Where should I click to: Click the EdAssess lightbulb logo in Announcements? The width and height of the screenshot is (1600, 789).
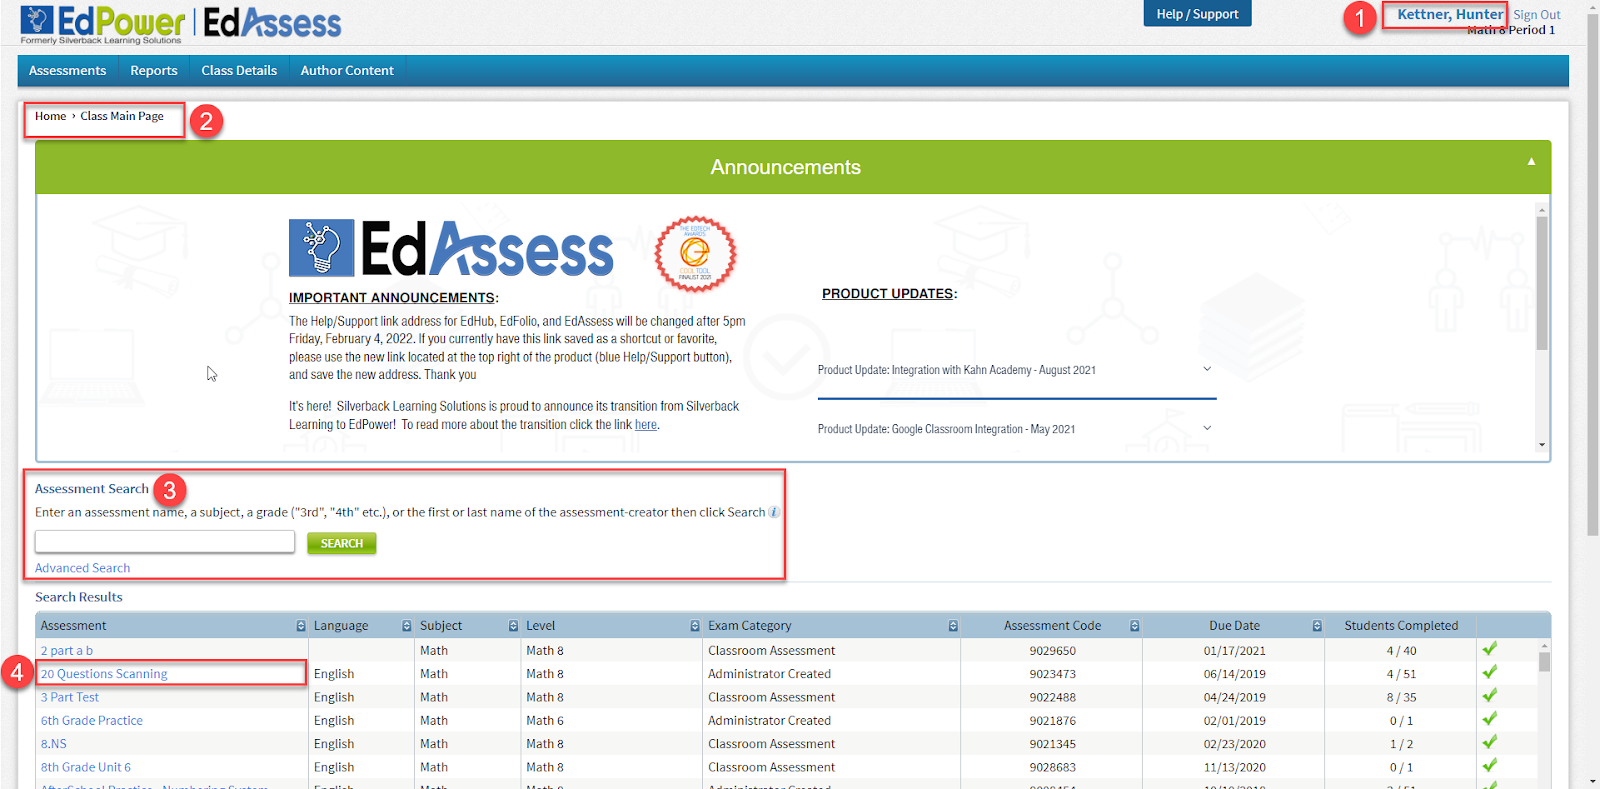(321, 248)
